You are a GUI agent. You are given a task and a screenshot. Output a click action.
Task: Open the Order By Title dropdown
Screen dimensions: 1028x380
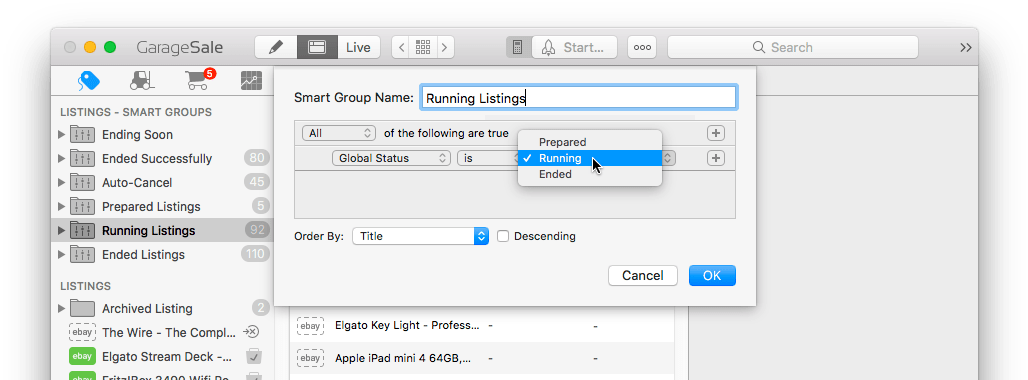420,237
